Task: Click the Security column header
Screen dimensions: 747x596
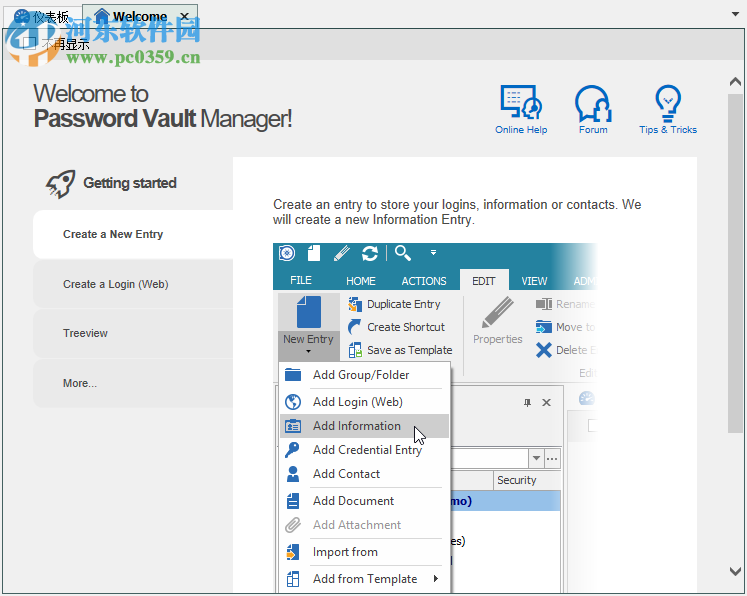Action: [x=527, y=480]
